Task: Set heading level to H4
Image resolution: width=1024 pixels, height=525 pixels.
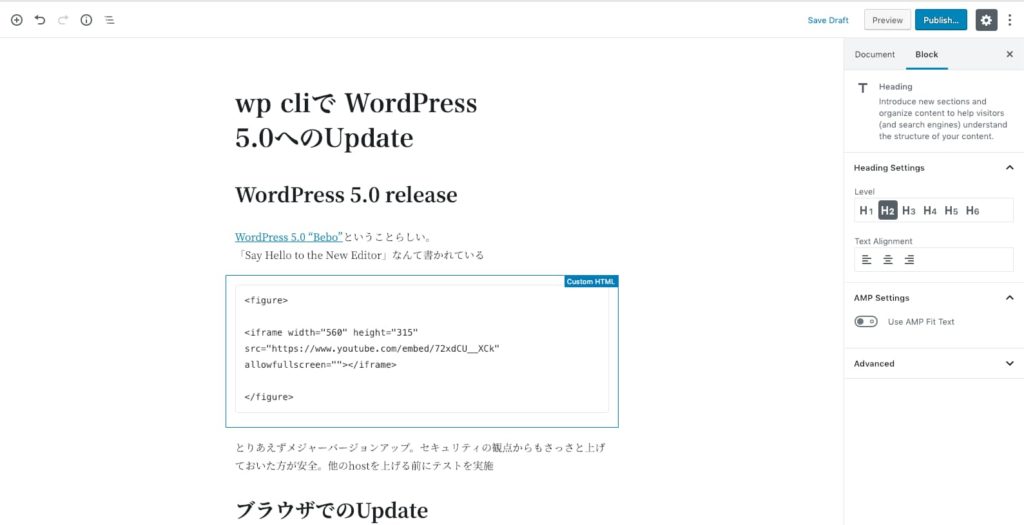Action: pos(930,210)
